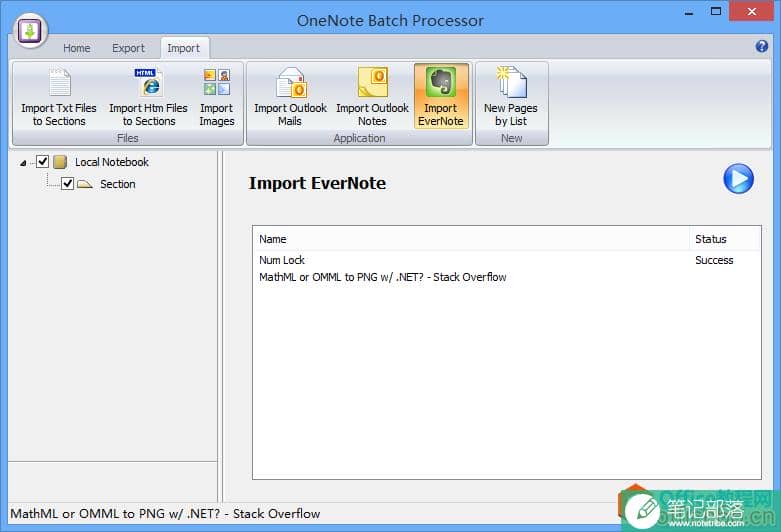Minimize the OneNote Batch Processor window
781x532 pixels.
point(689,12)
